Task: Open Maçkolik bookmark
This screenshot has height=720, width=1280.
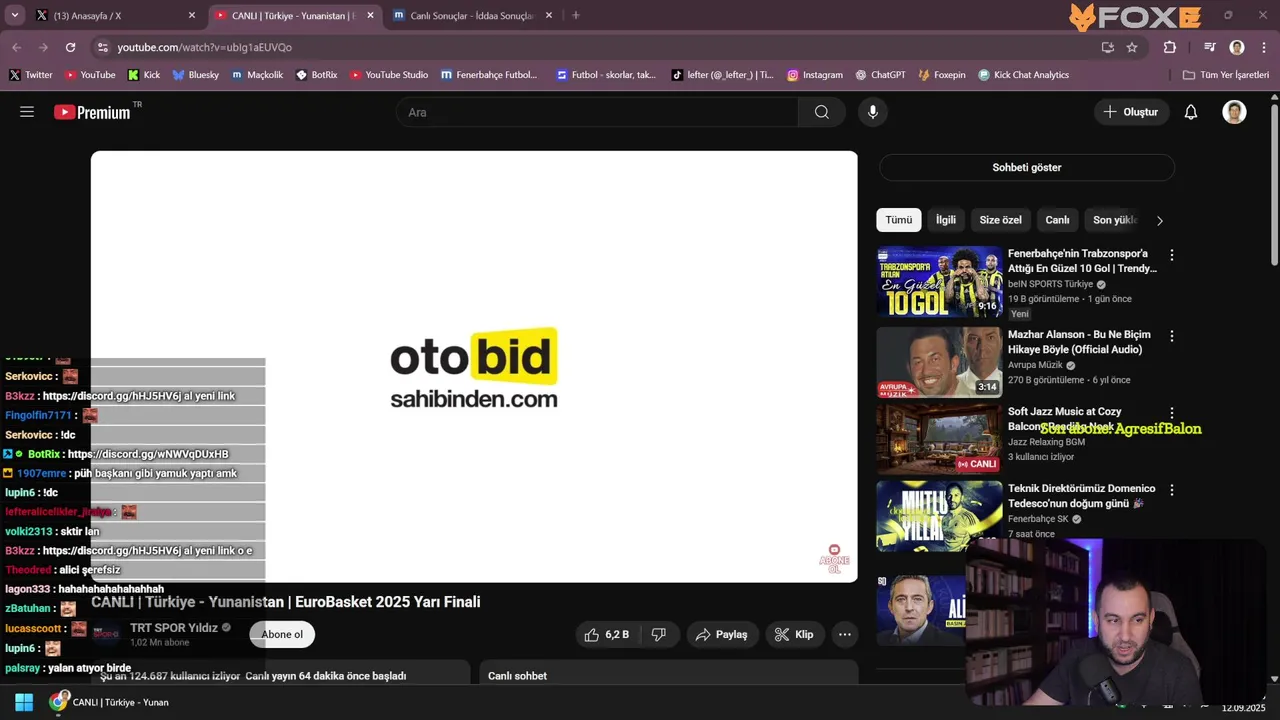Action: [258, 75]
